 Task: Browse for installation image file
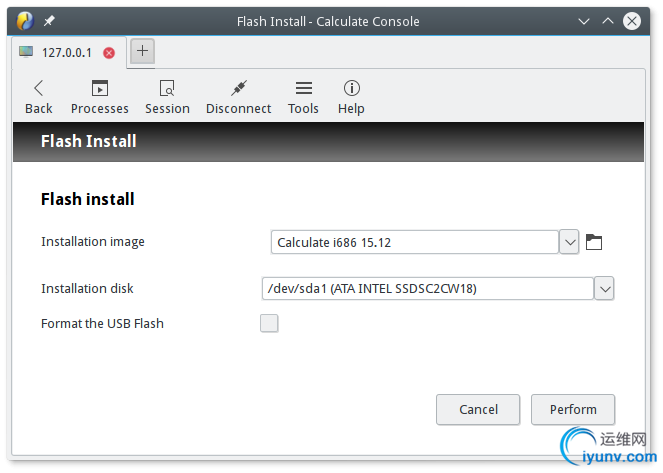coord(594,242)
